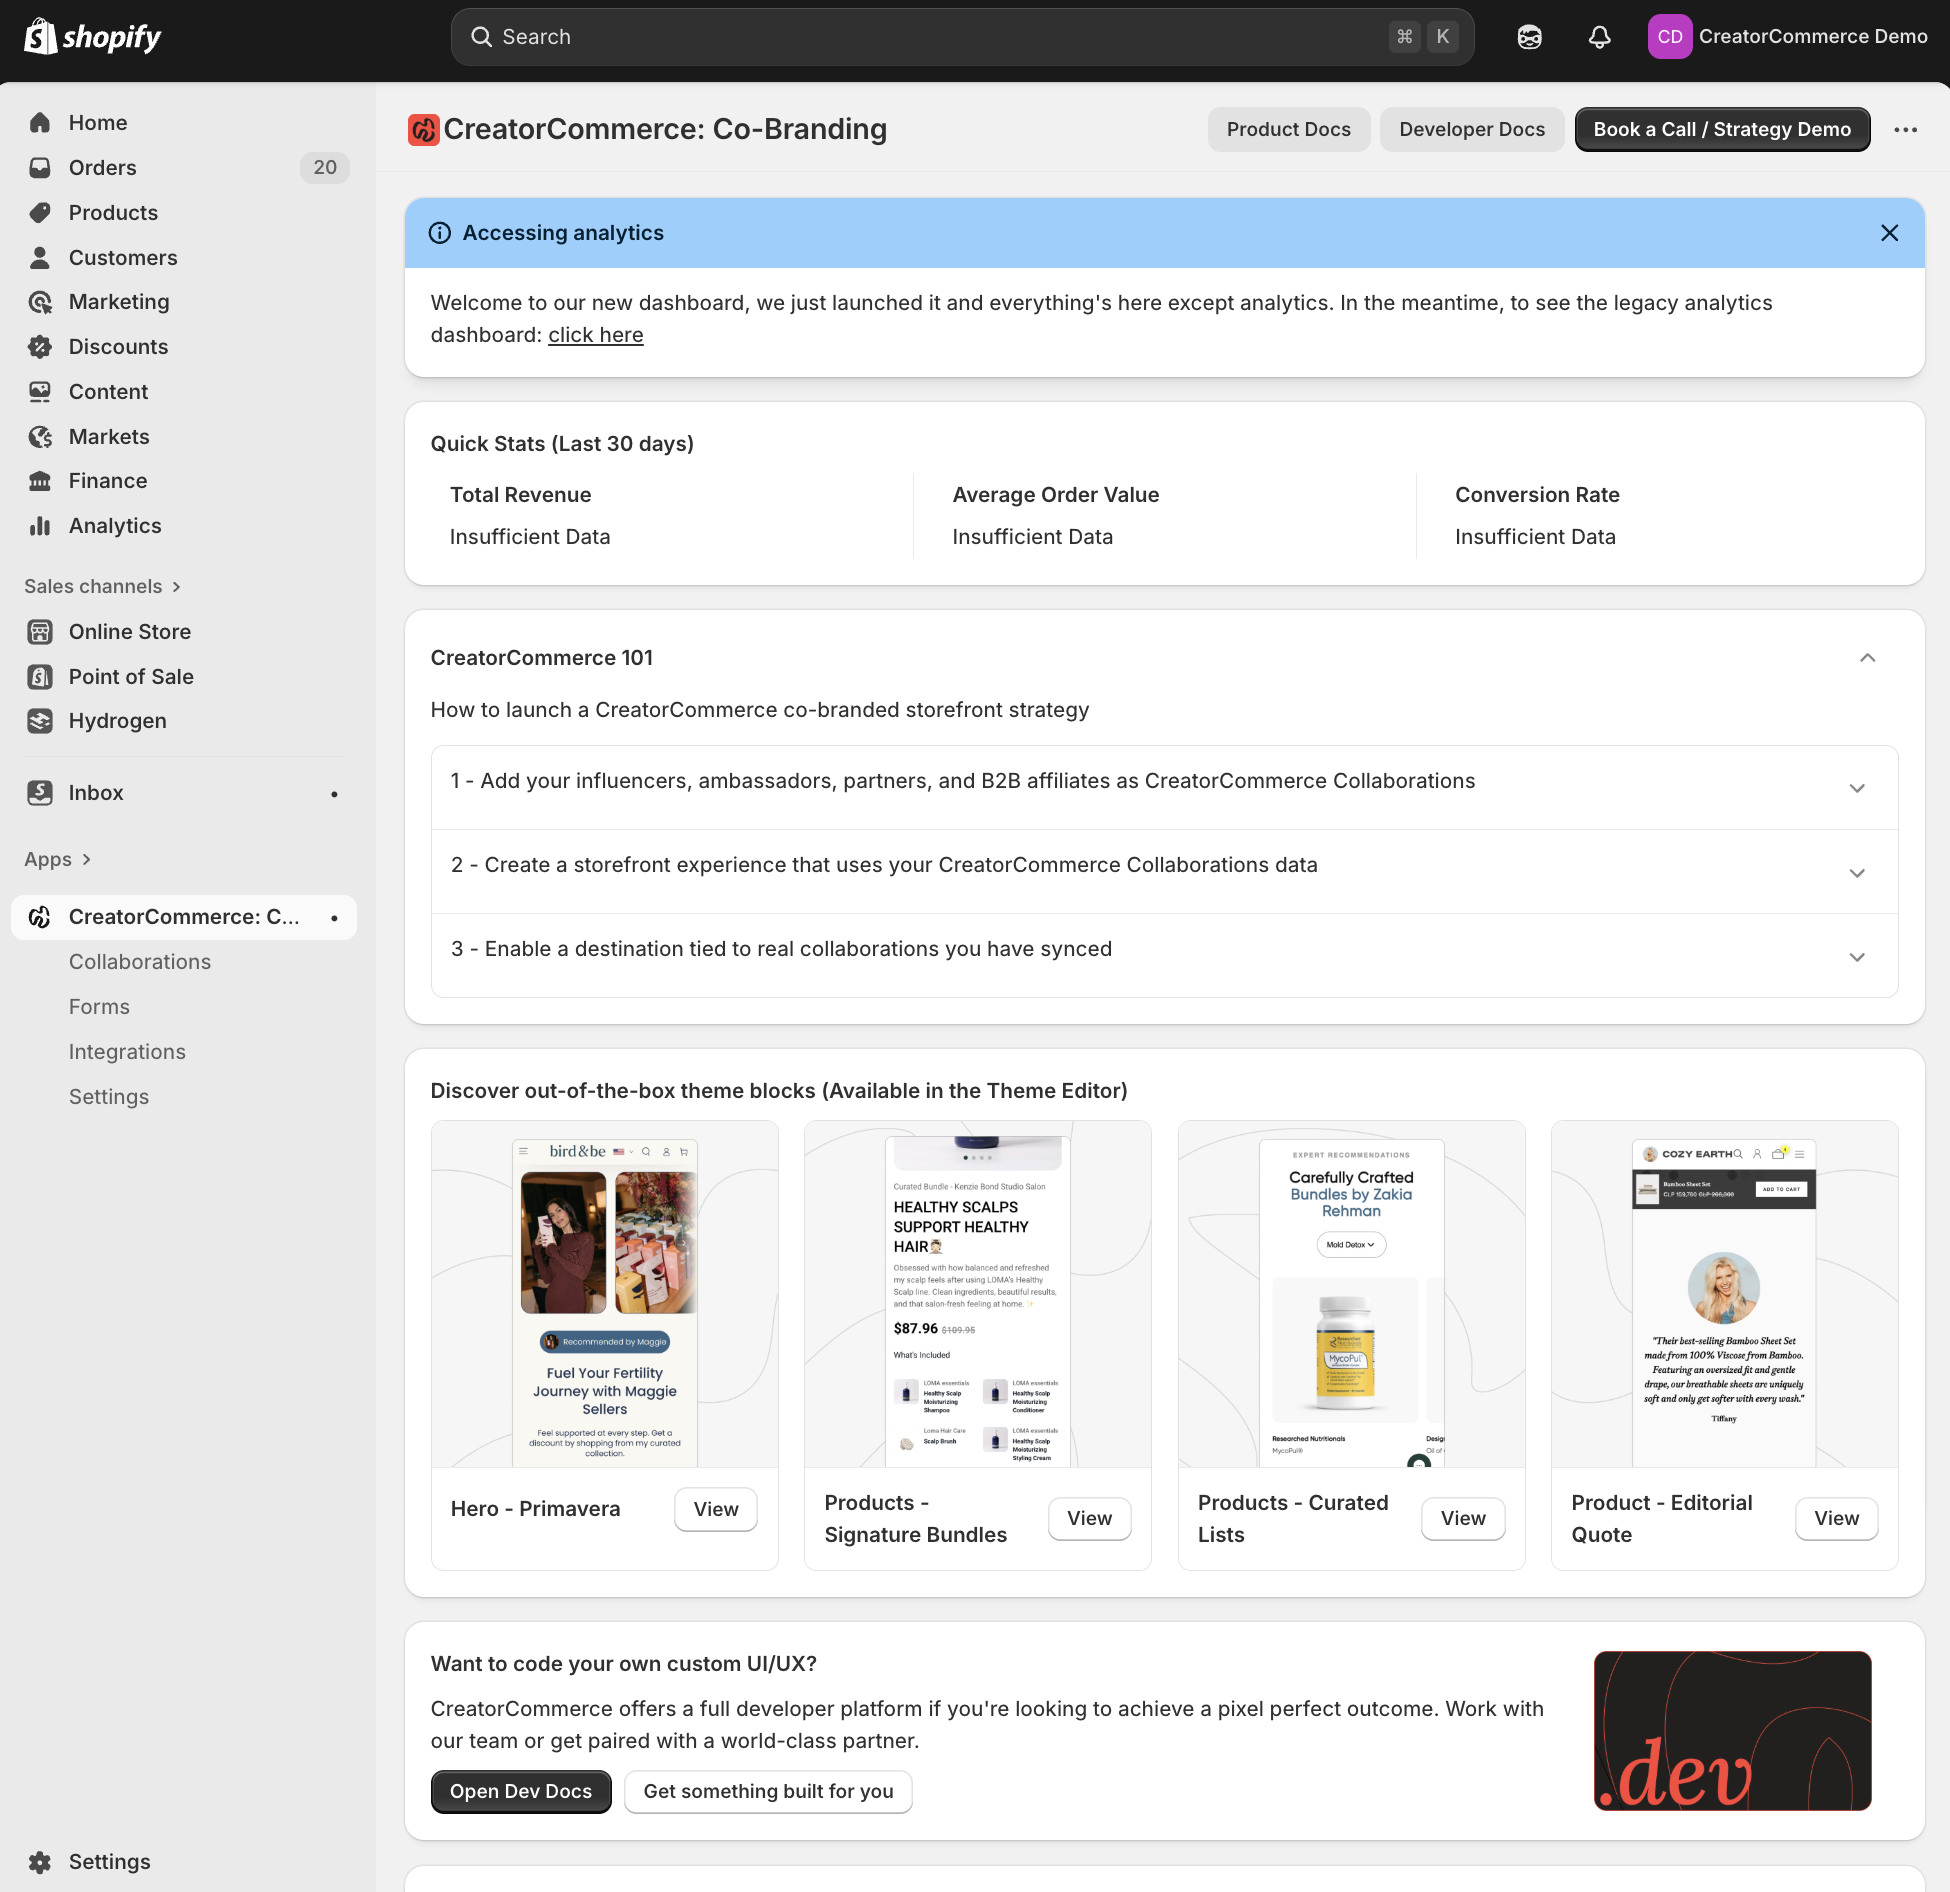Open the notifications bell
Image resolution: width=1950 pixels, height=1892 pixels.
click(1599, 37)
